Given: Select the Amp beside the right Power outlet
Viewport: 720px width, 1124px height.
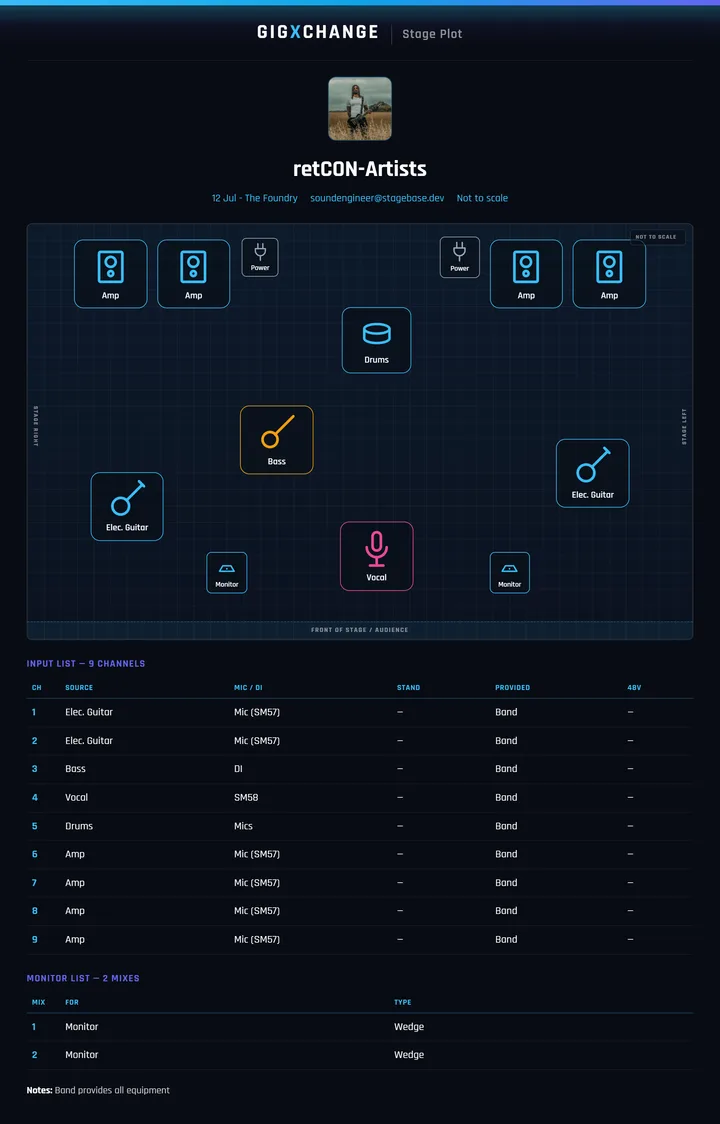Looking at the screenshot, I should (526, 274).
